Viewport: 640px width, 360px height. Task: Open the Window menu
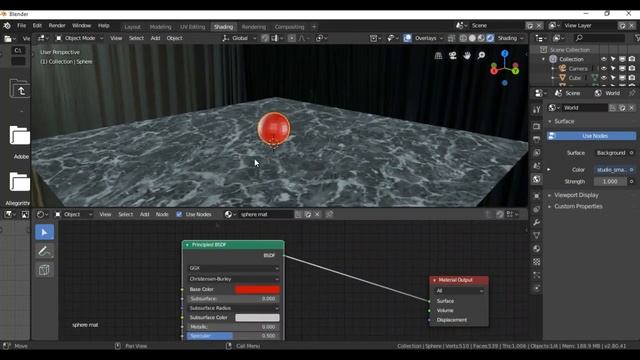pos(81,25)
